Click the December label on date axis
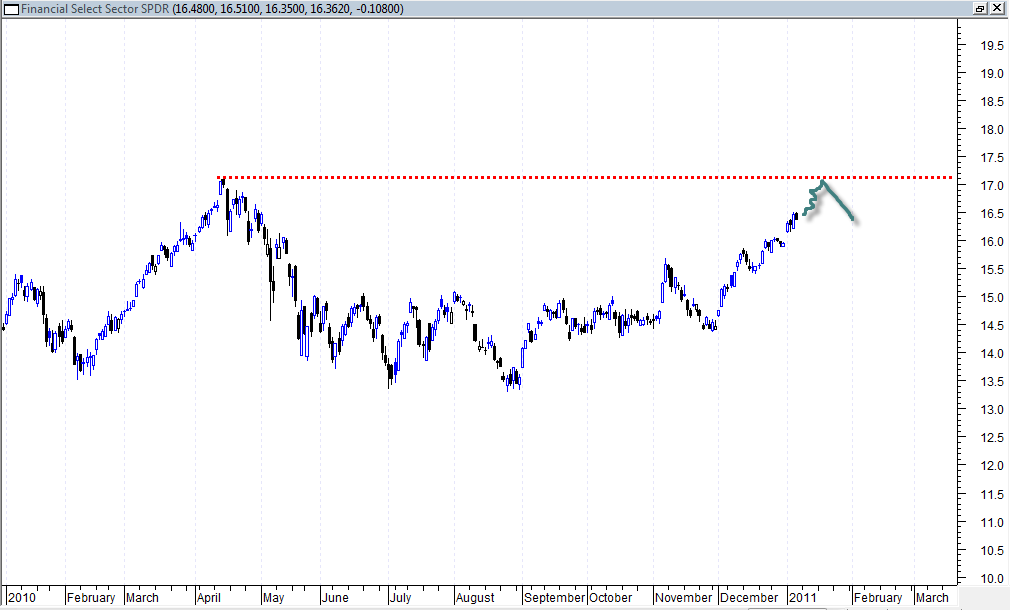Viewport: 1010px width, 610px height. 749,598
